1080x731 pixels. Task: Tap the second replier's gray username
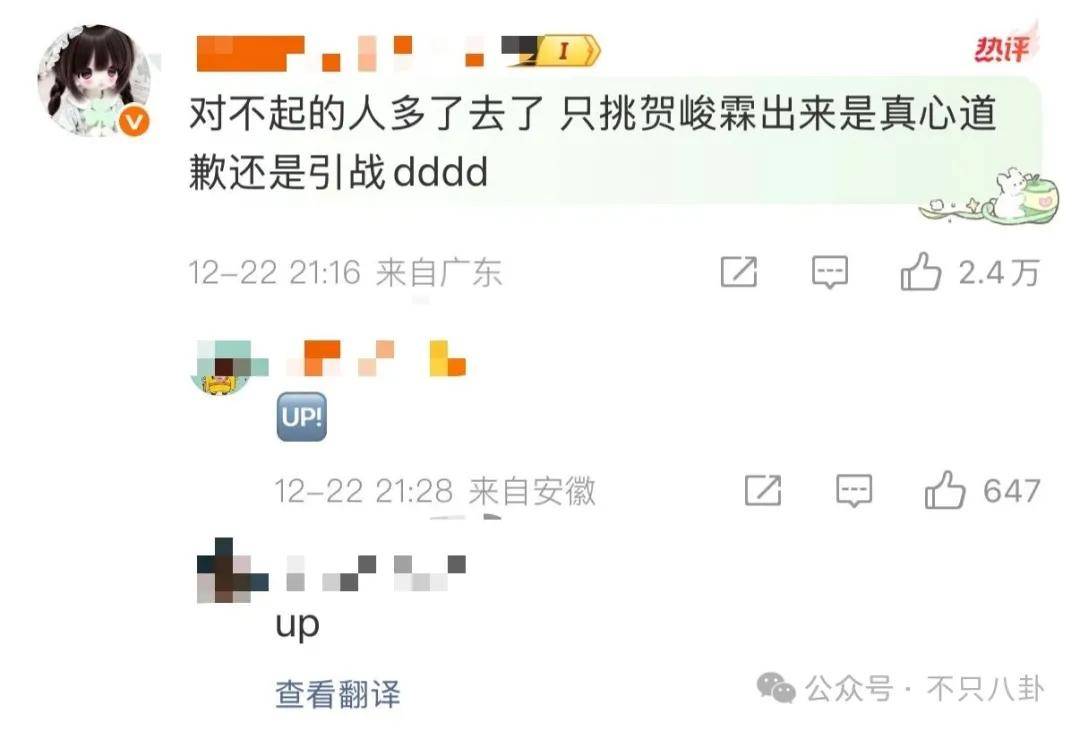click(x=375, y=573)
